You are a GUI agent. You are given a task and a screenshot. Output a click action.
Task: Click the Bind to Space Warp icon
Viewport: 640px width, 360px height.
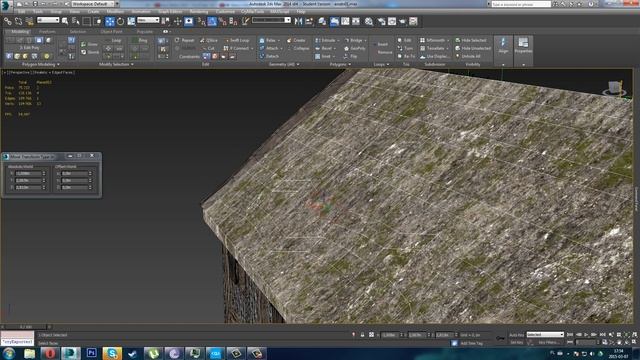[29, 21]
